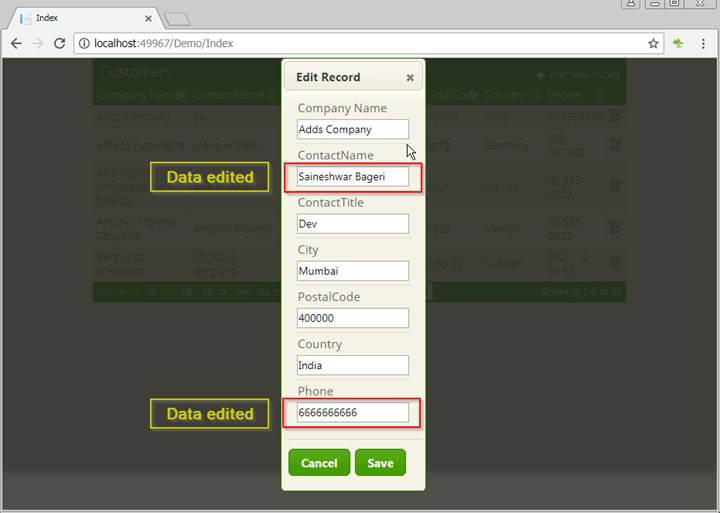
Task: View site information icon in address bar
Action: [84, 43]
